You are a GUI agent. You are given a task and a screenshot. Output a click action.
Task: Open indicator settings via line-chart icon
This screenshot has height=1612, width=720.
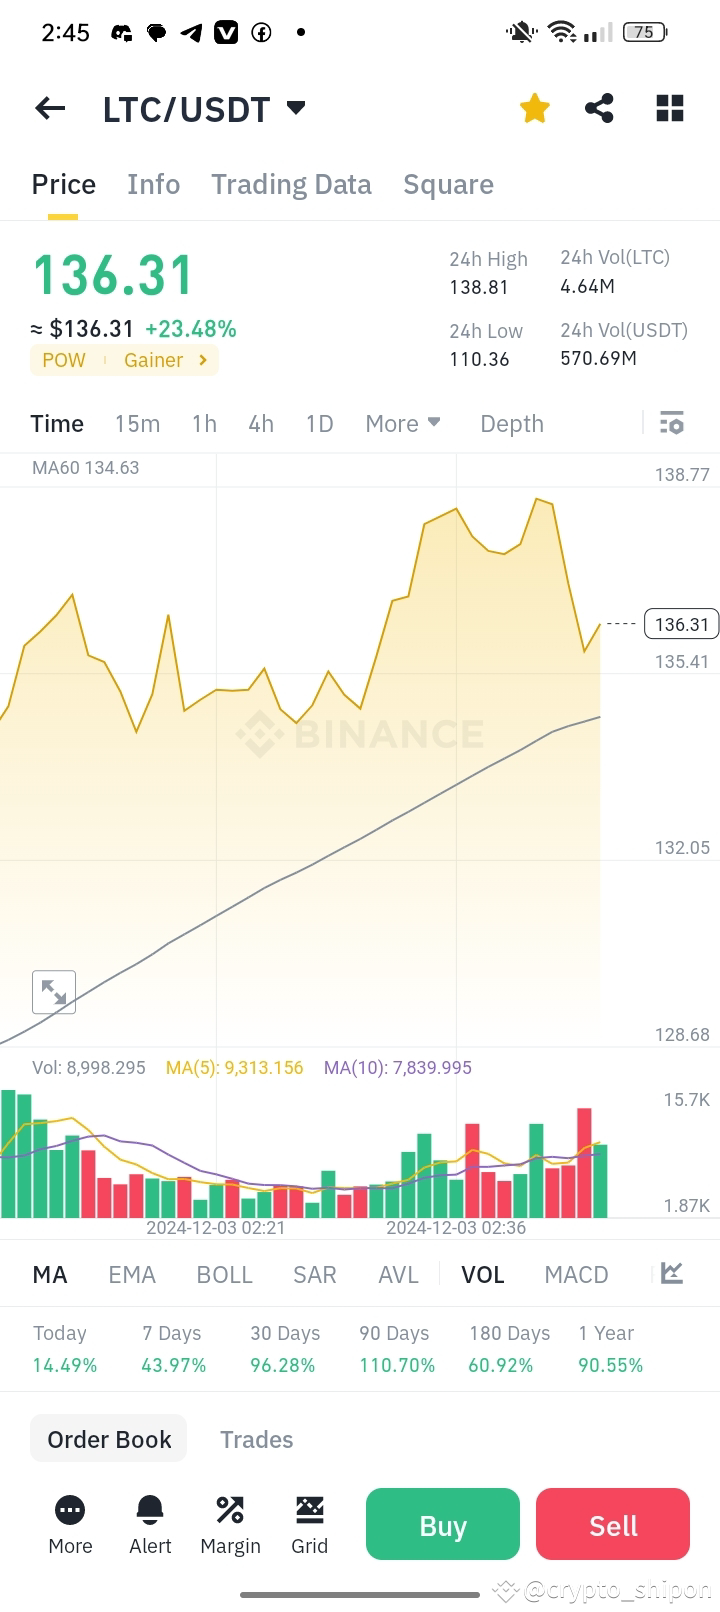pos(673,1274)
